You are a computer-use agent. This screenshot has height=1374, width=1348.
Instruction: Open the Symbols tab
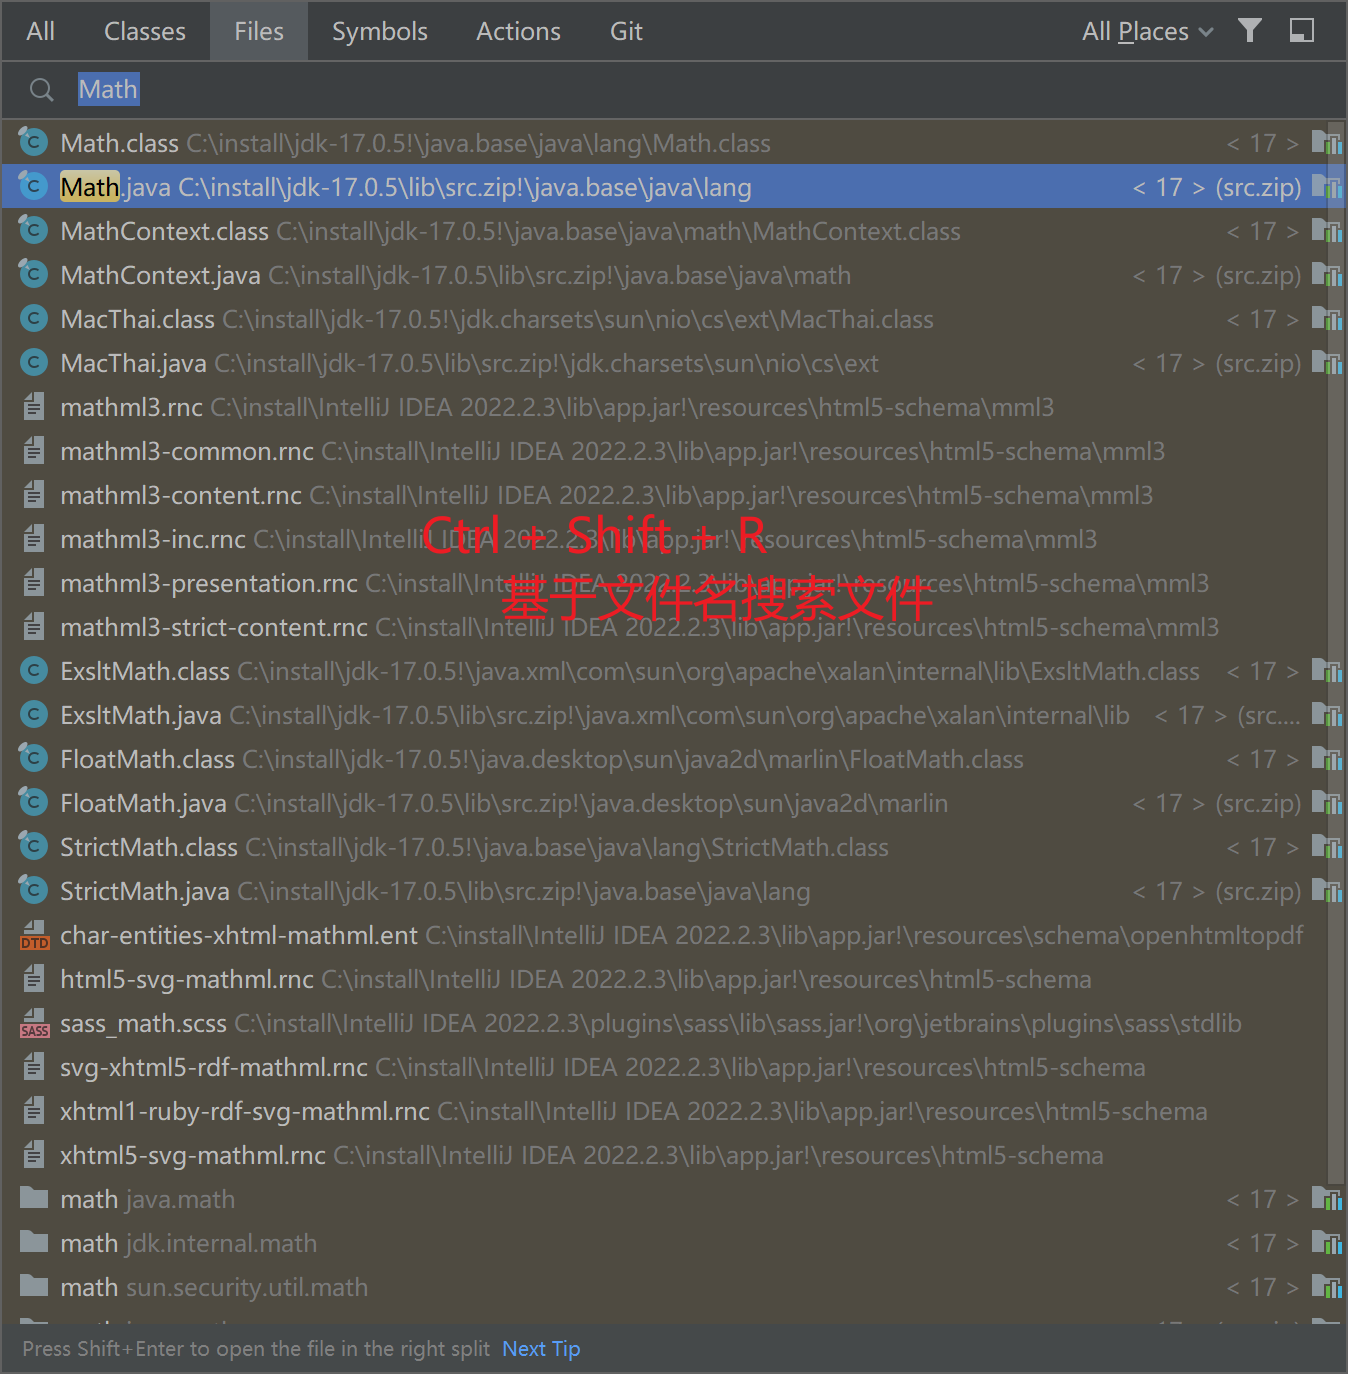(x=380, y=31)
